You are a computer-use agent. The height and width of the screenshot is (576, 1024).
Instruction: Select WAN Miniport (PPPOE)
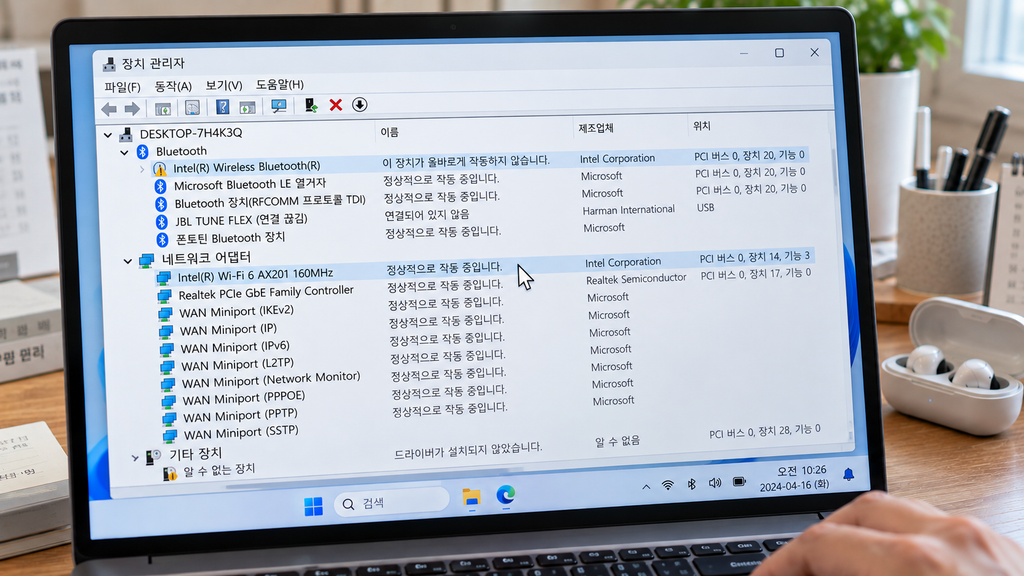coord(244,399)
